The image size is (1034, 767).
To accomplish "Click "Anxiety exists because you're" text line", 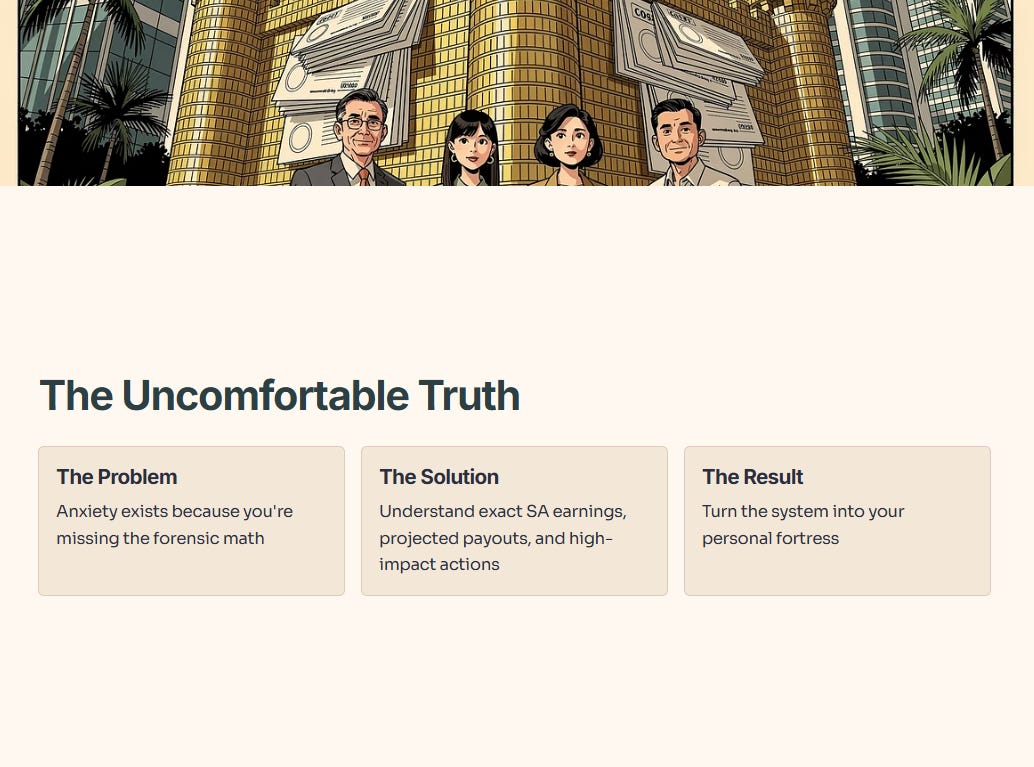I will [175, 512].
